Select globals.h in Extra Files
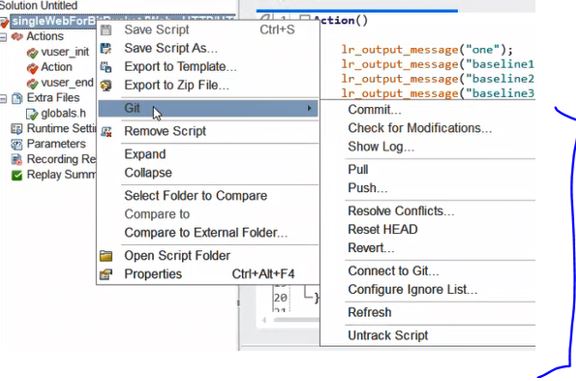 pyautogui.click(x=63, y=114)
